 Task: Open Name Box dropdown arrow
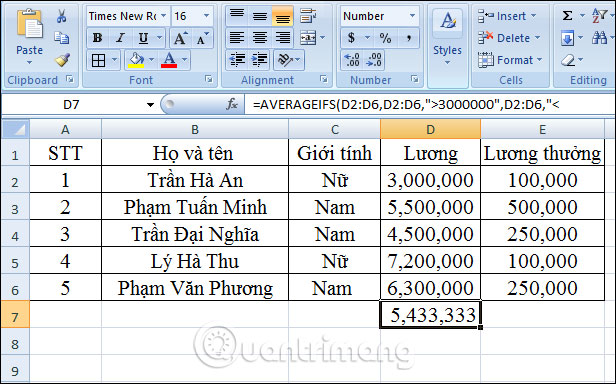150,105
